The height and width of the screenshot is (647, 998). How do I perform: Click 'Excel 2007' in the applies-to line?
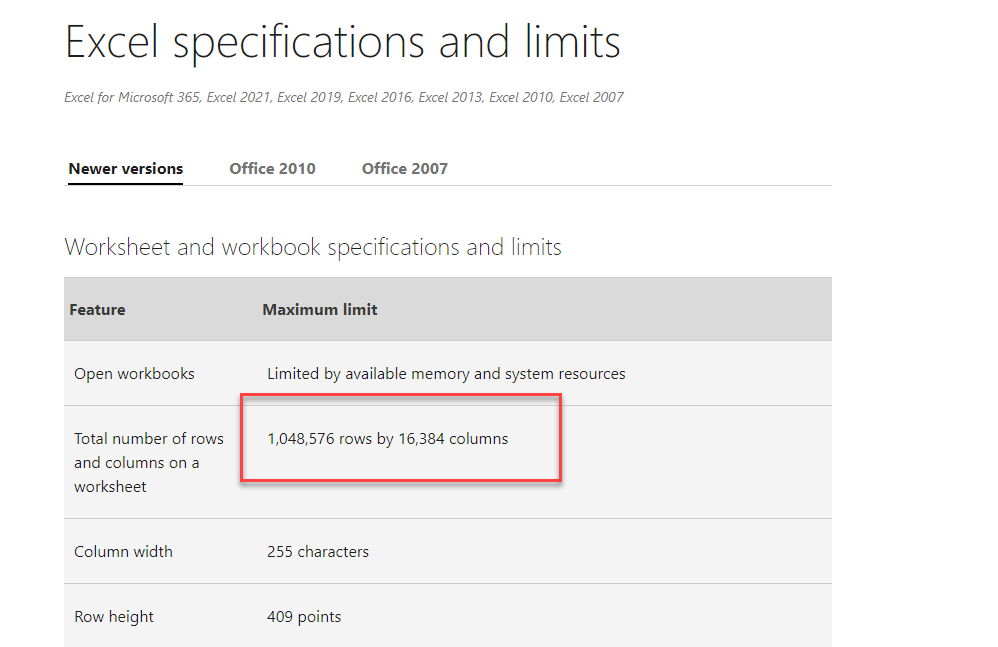(x=592, y=97)
